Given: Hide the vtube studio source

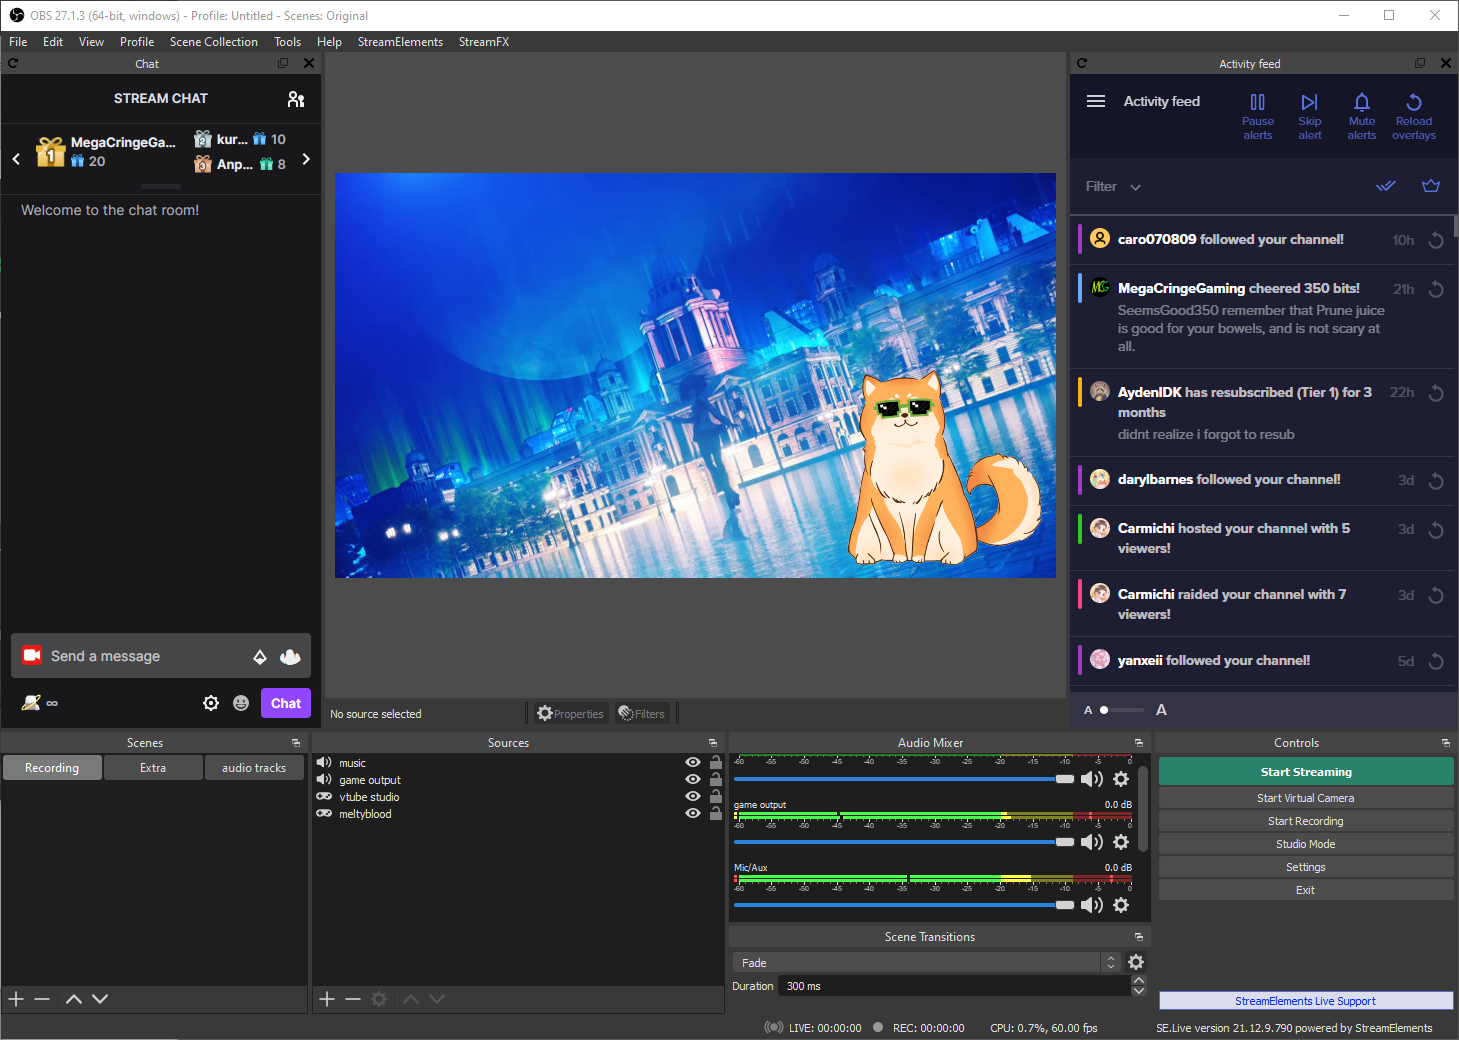Looking at the screenshot, I should pos(692,797).
